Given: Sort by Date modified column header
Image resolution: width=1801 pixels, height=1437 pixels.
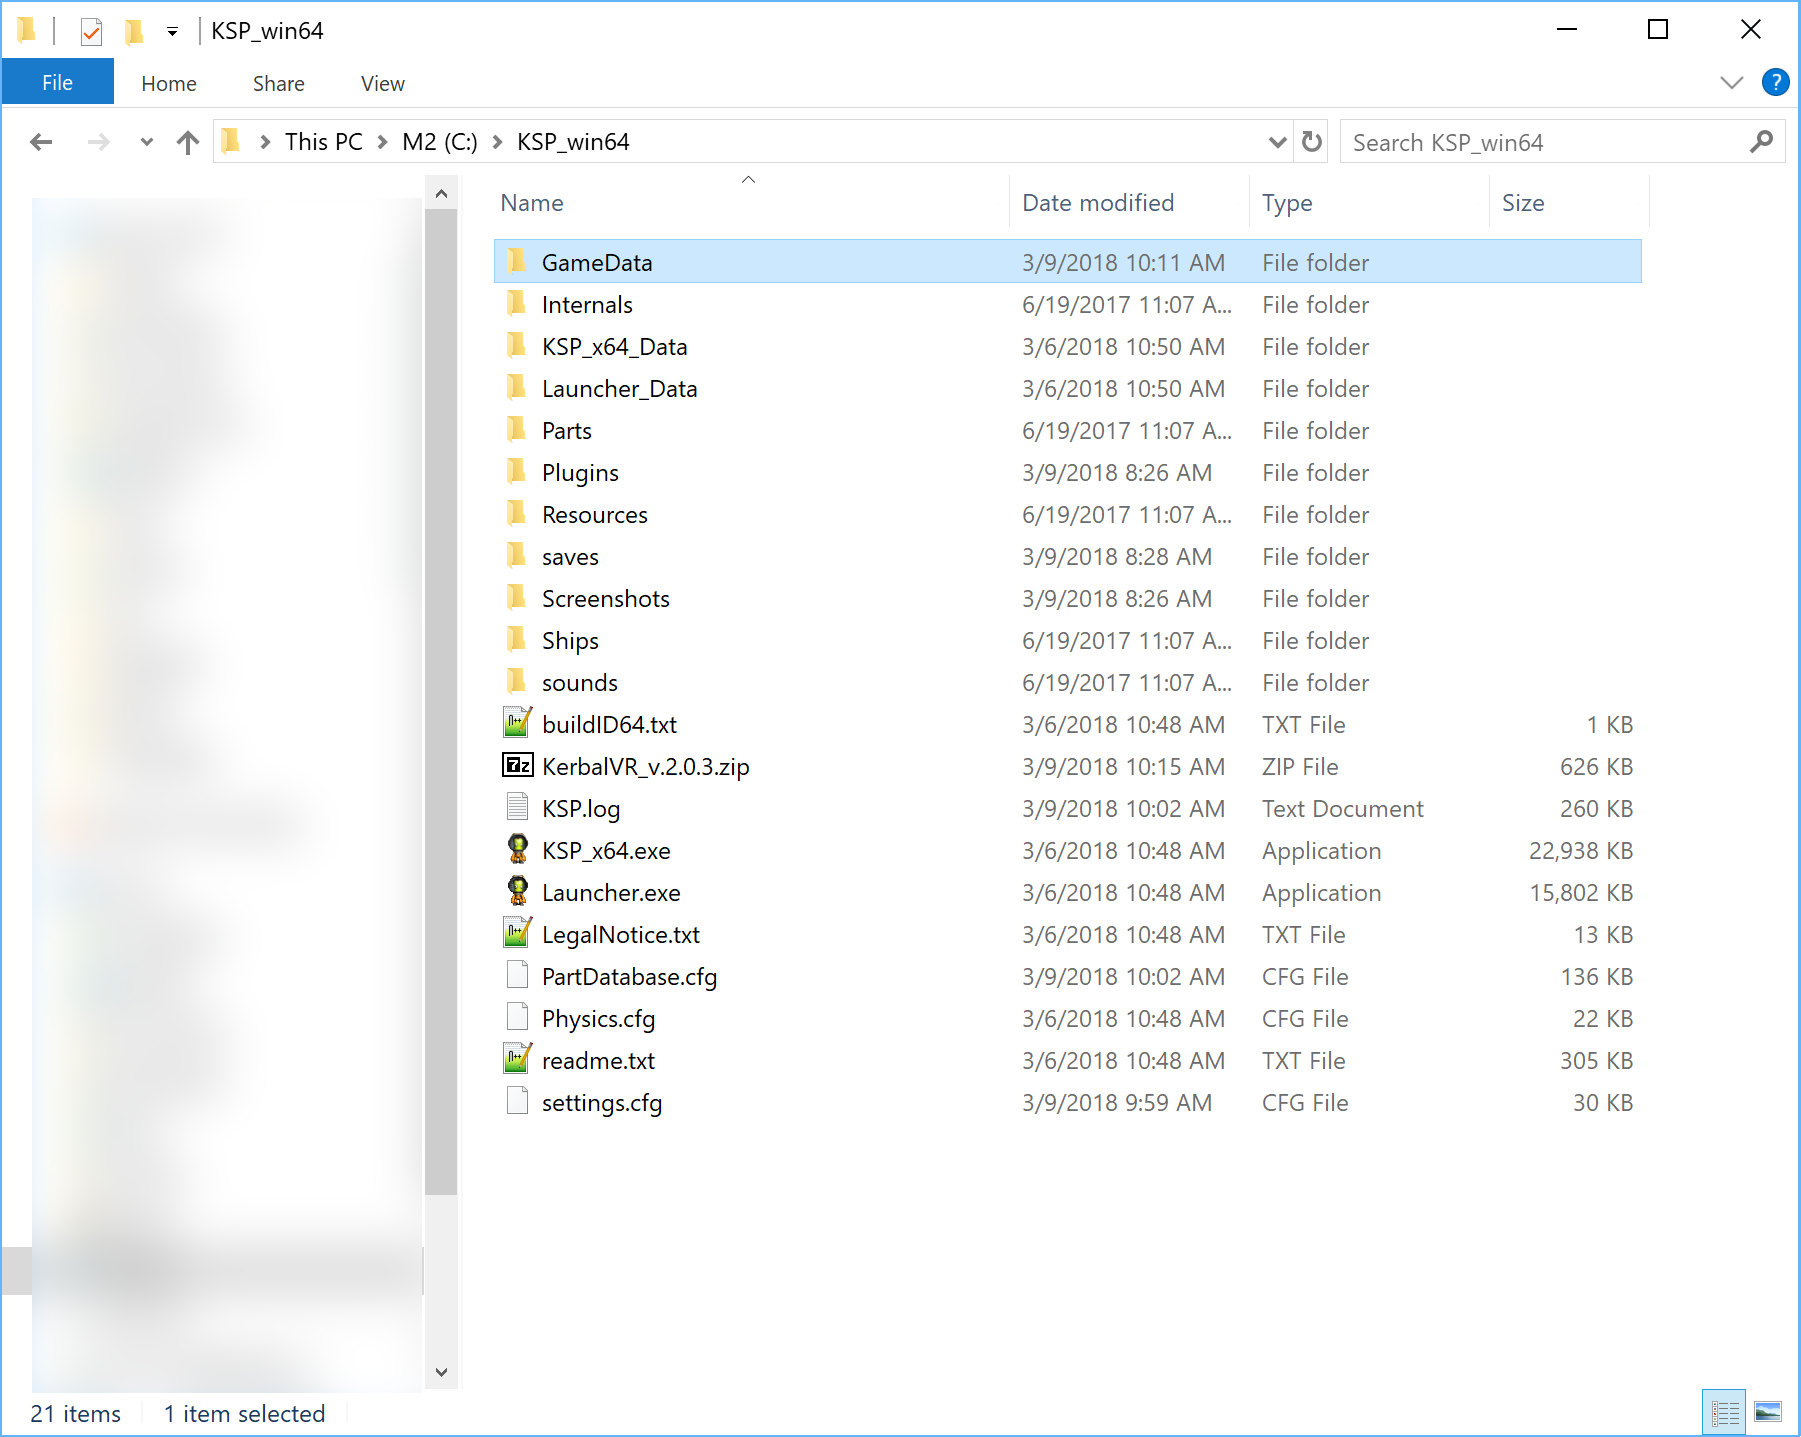Looking at the screenshot, I should point(1129,203).
